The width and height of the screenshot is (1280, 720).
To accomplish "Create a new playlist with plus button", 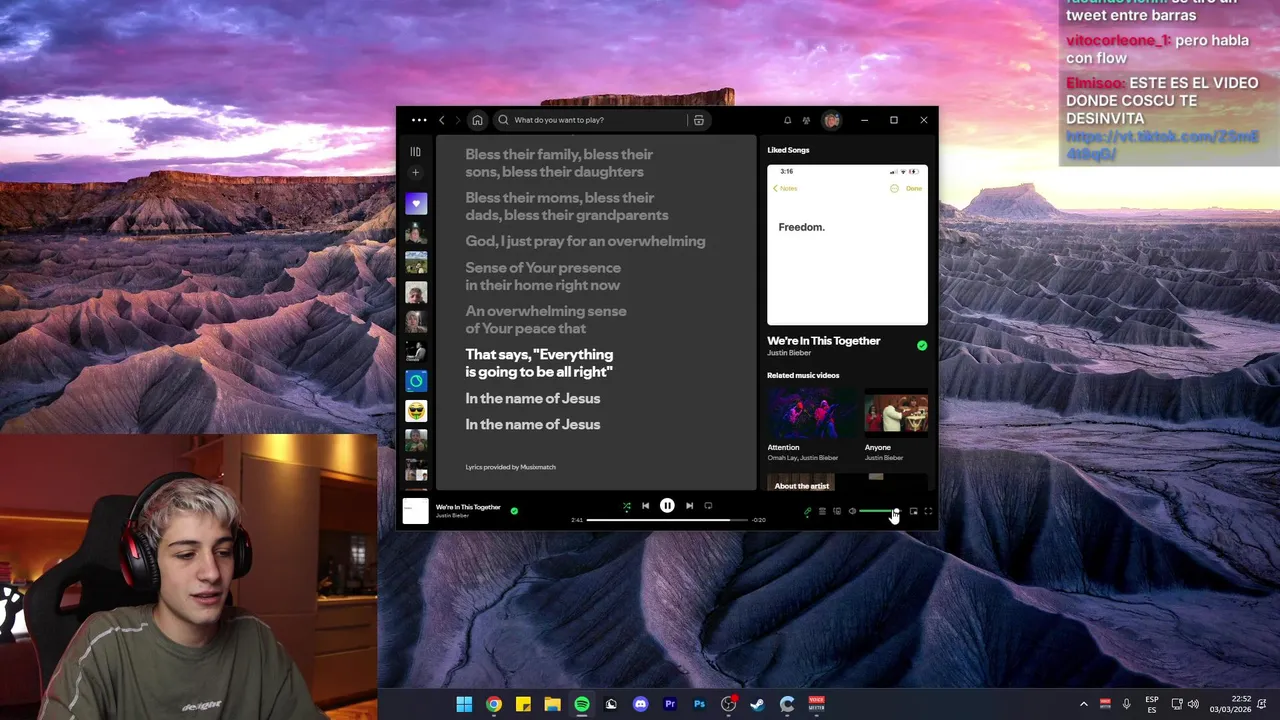I will [416, 173].
